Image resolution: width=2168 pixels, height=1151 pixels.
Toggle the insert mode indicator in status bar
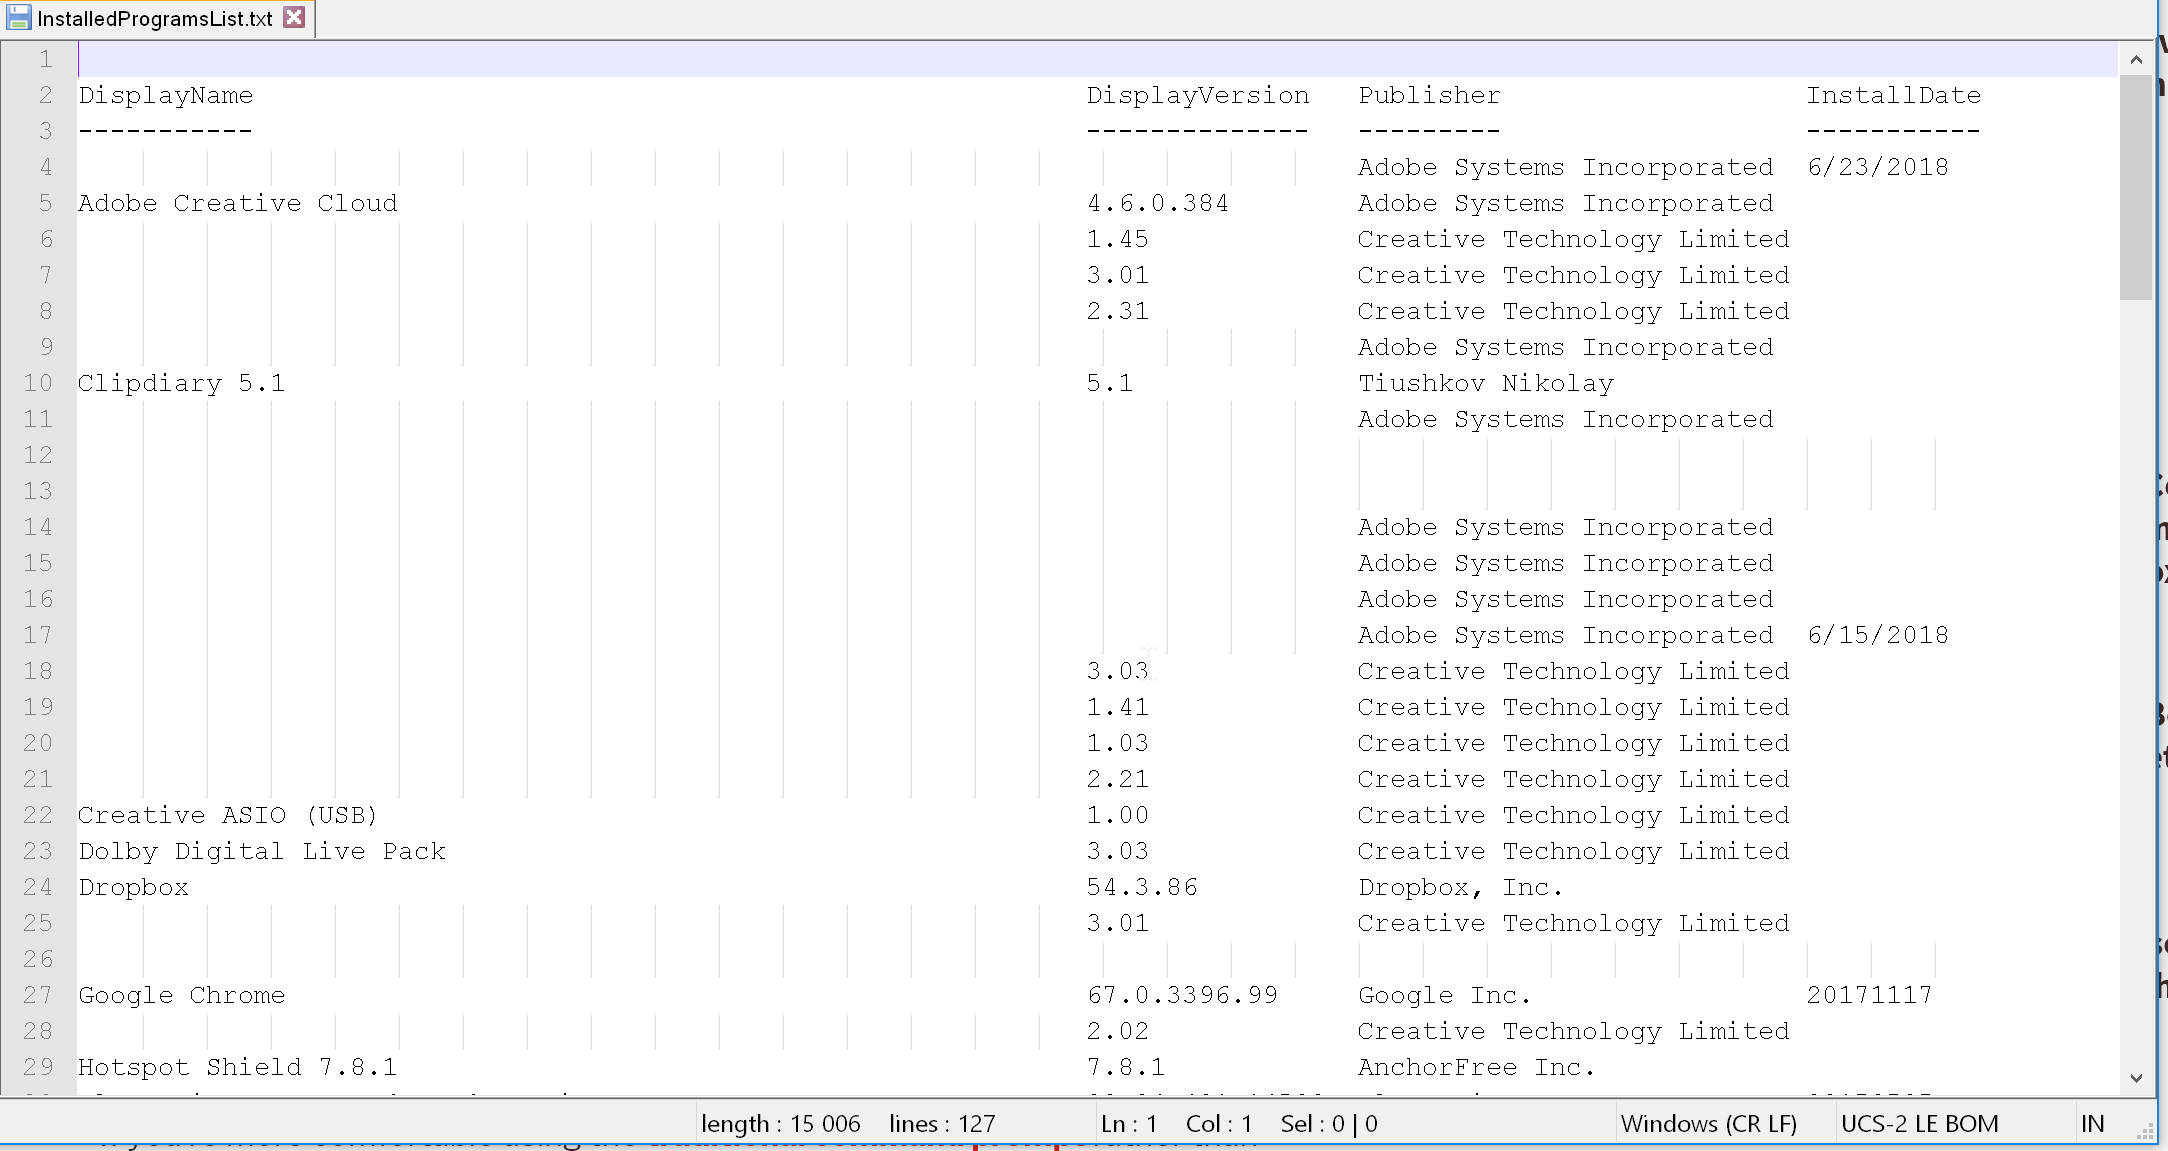pos(2092,1123)
